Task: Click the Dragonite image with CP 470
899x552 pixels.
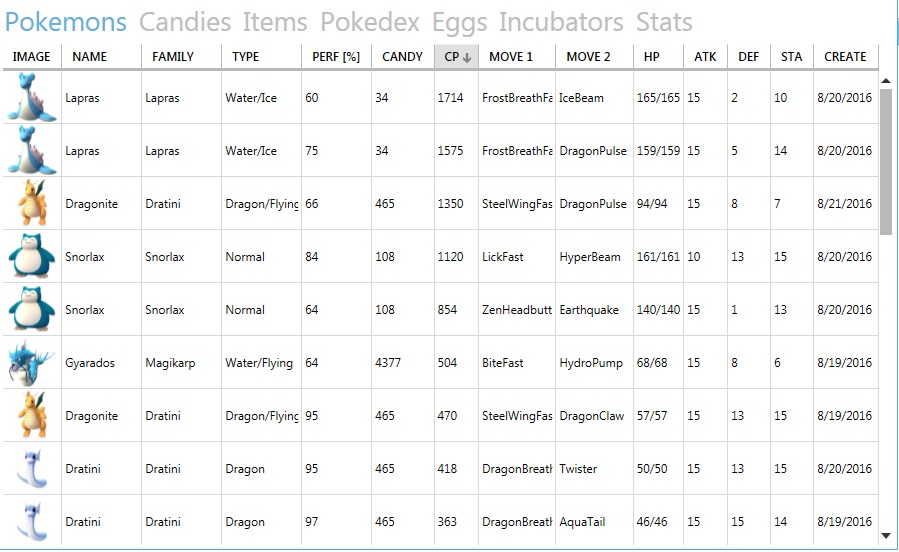Action: tap(32, 416)
